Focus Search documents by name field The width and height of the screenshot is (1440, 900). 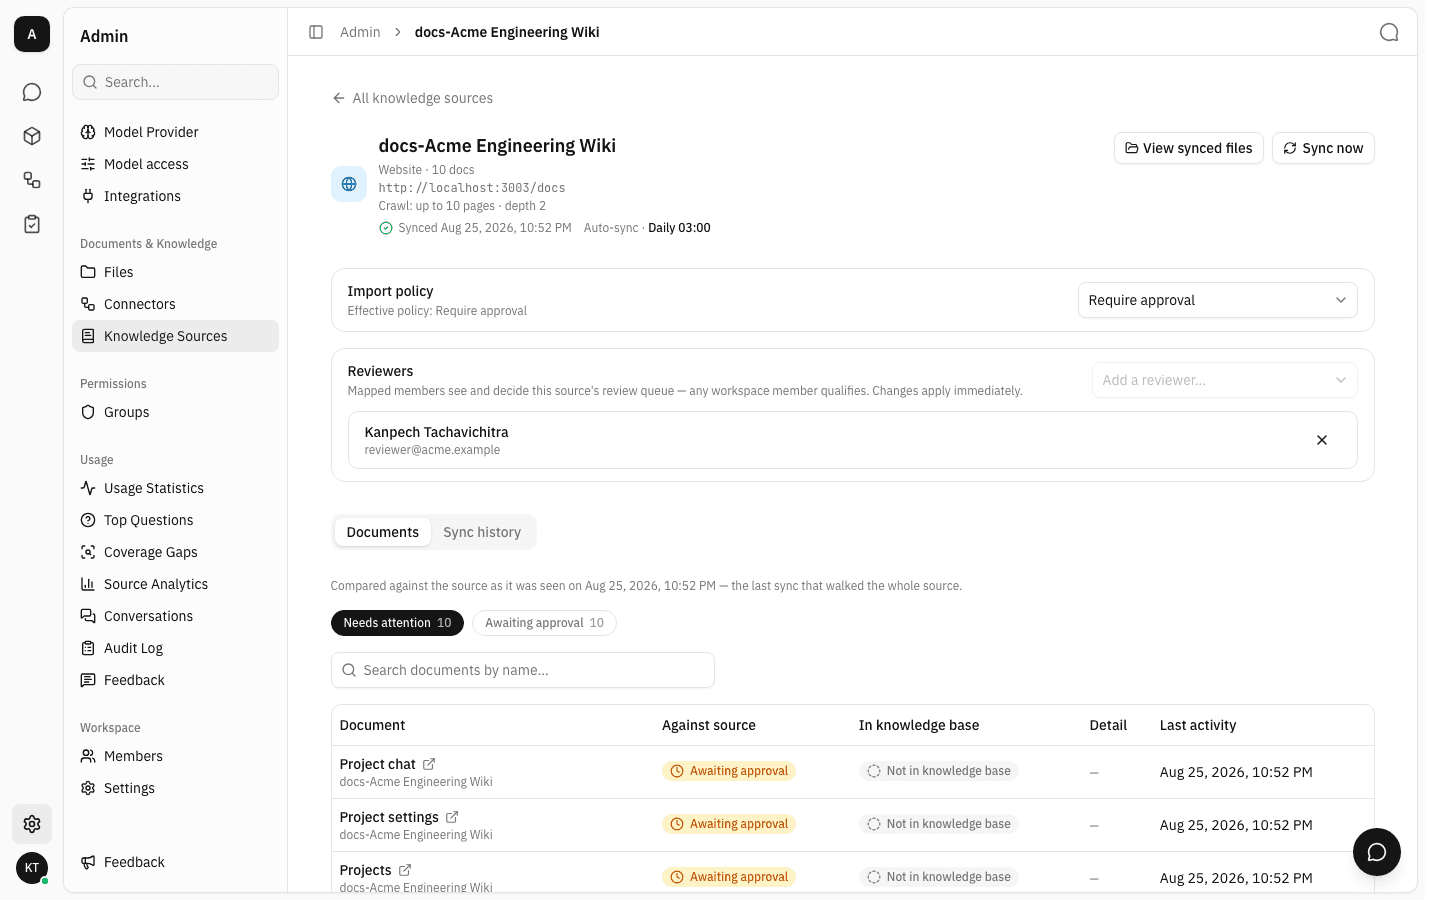(x=522, y=670)
